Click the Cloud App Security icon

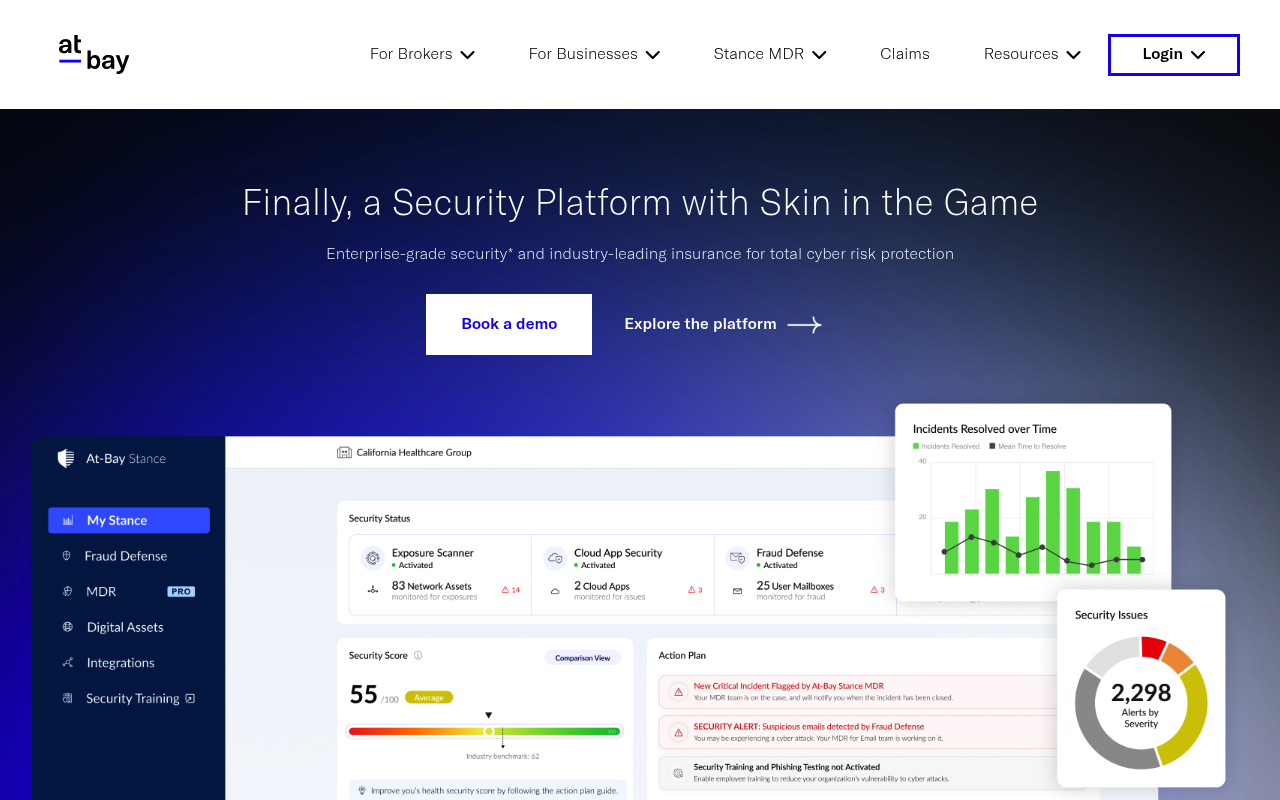(x=555, y=558)
